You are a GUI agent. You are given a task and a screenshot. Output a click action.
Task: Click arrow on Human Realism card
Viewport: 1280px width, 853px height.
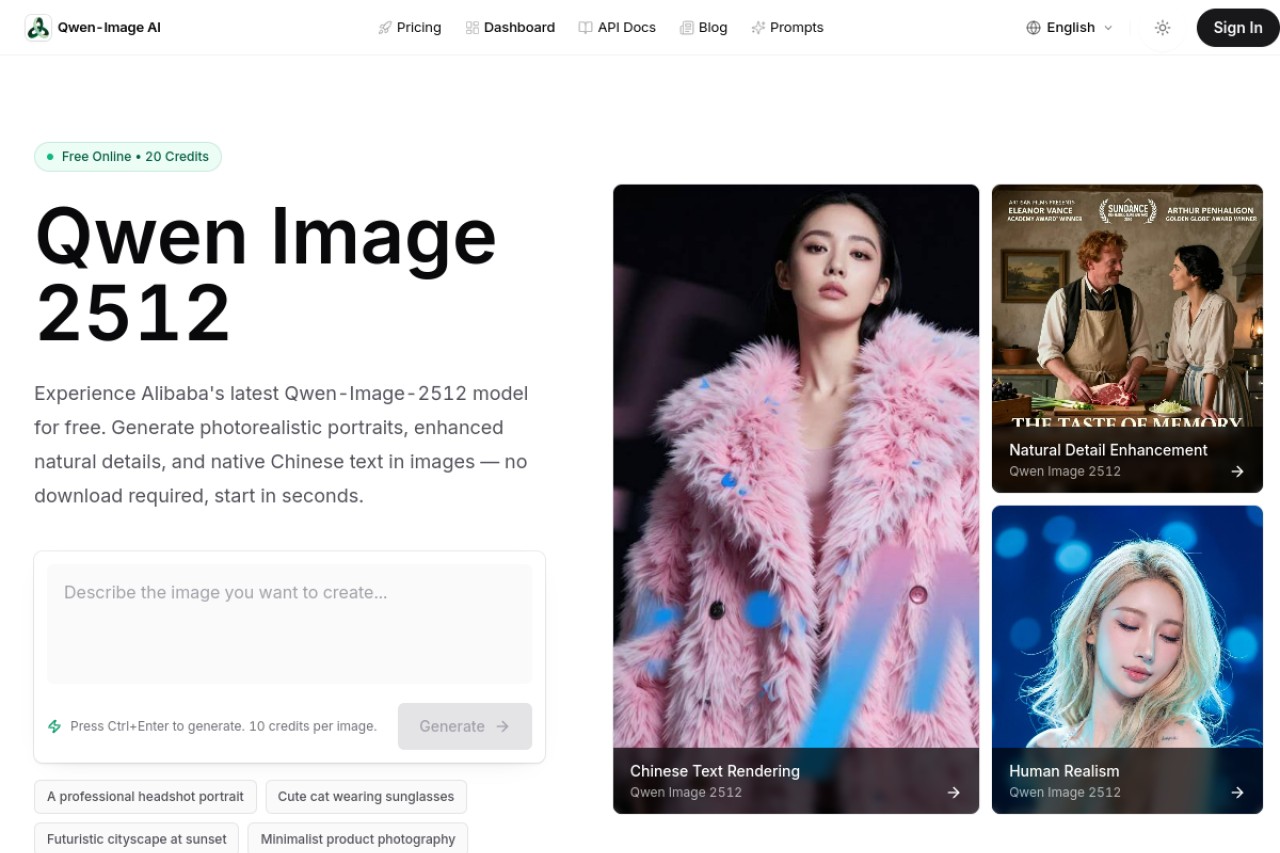pos(1237,792)
